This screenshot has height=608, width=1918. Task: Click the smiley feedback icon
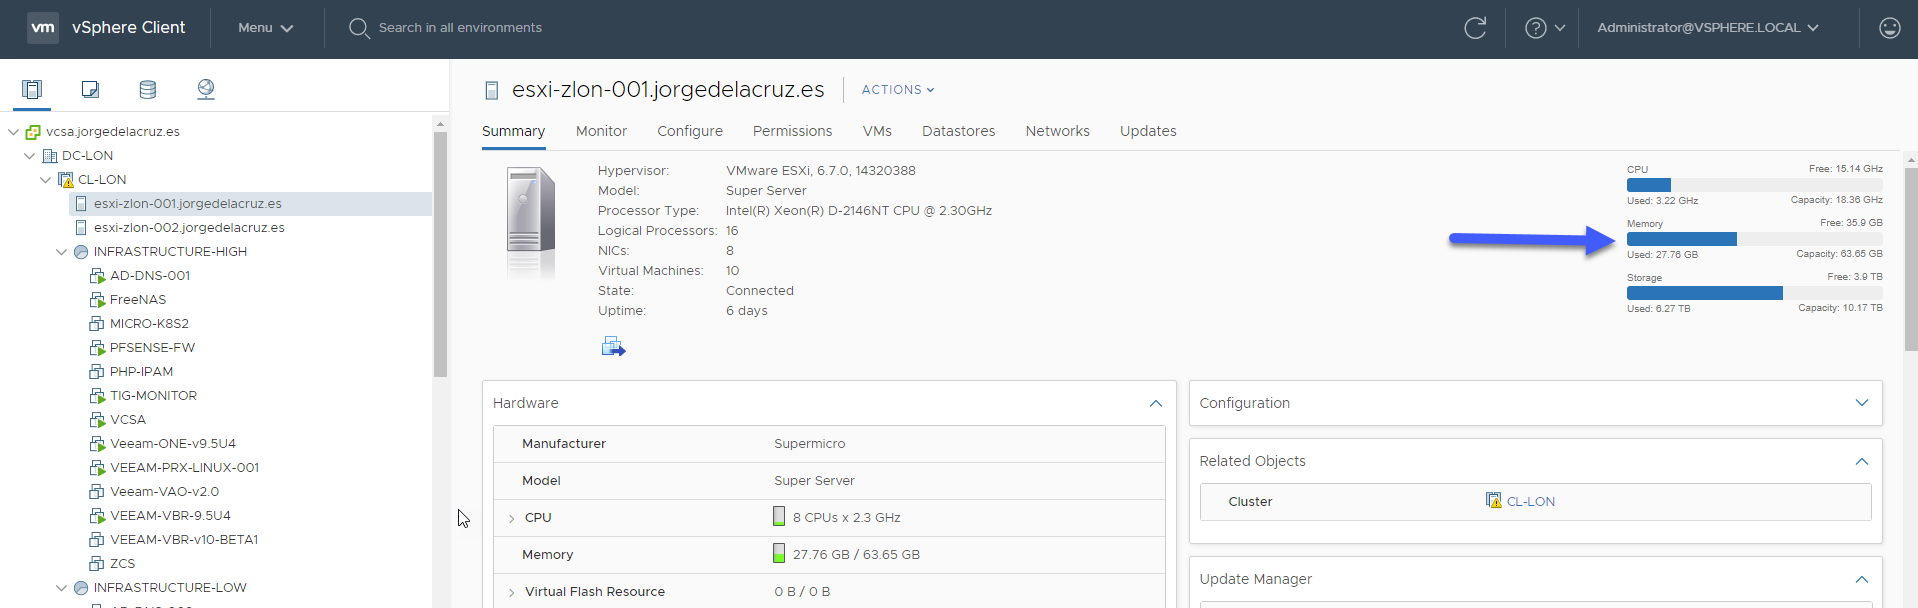pos(1889,28)
